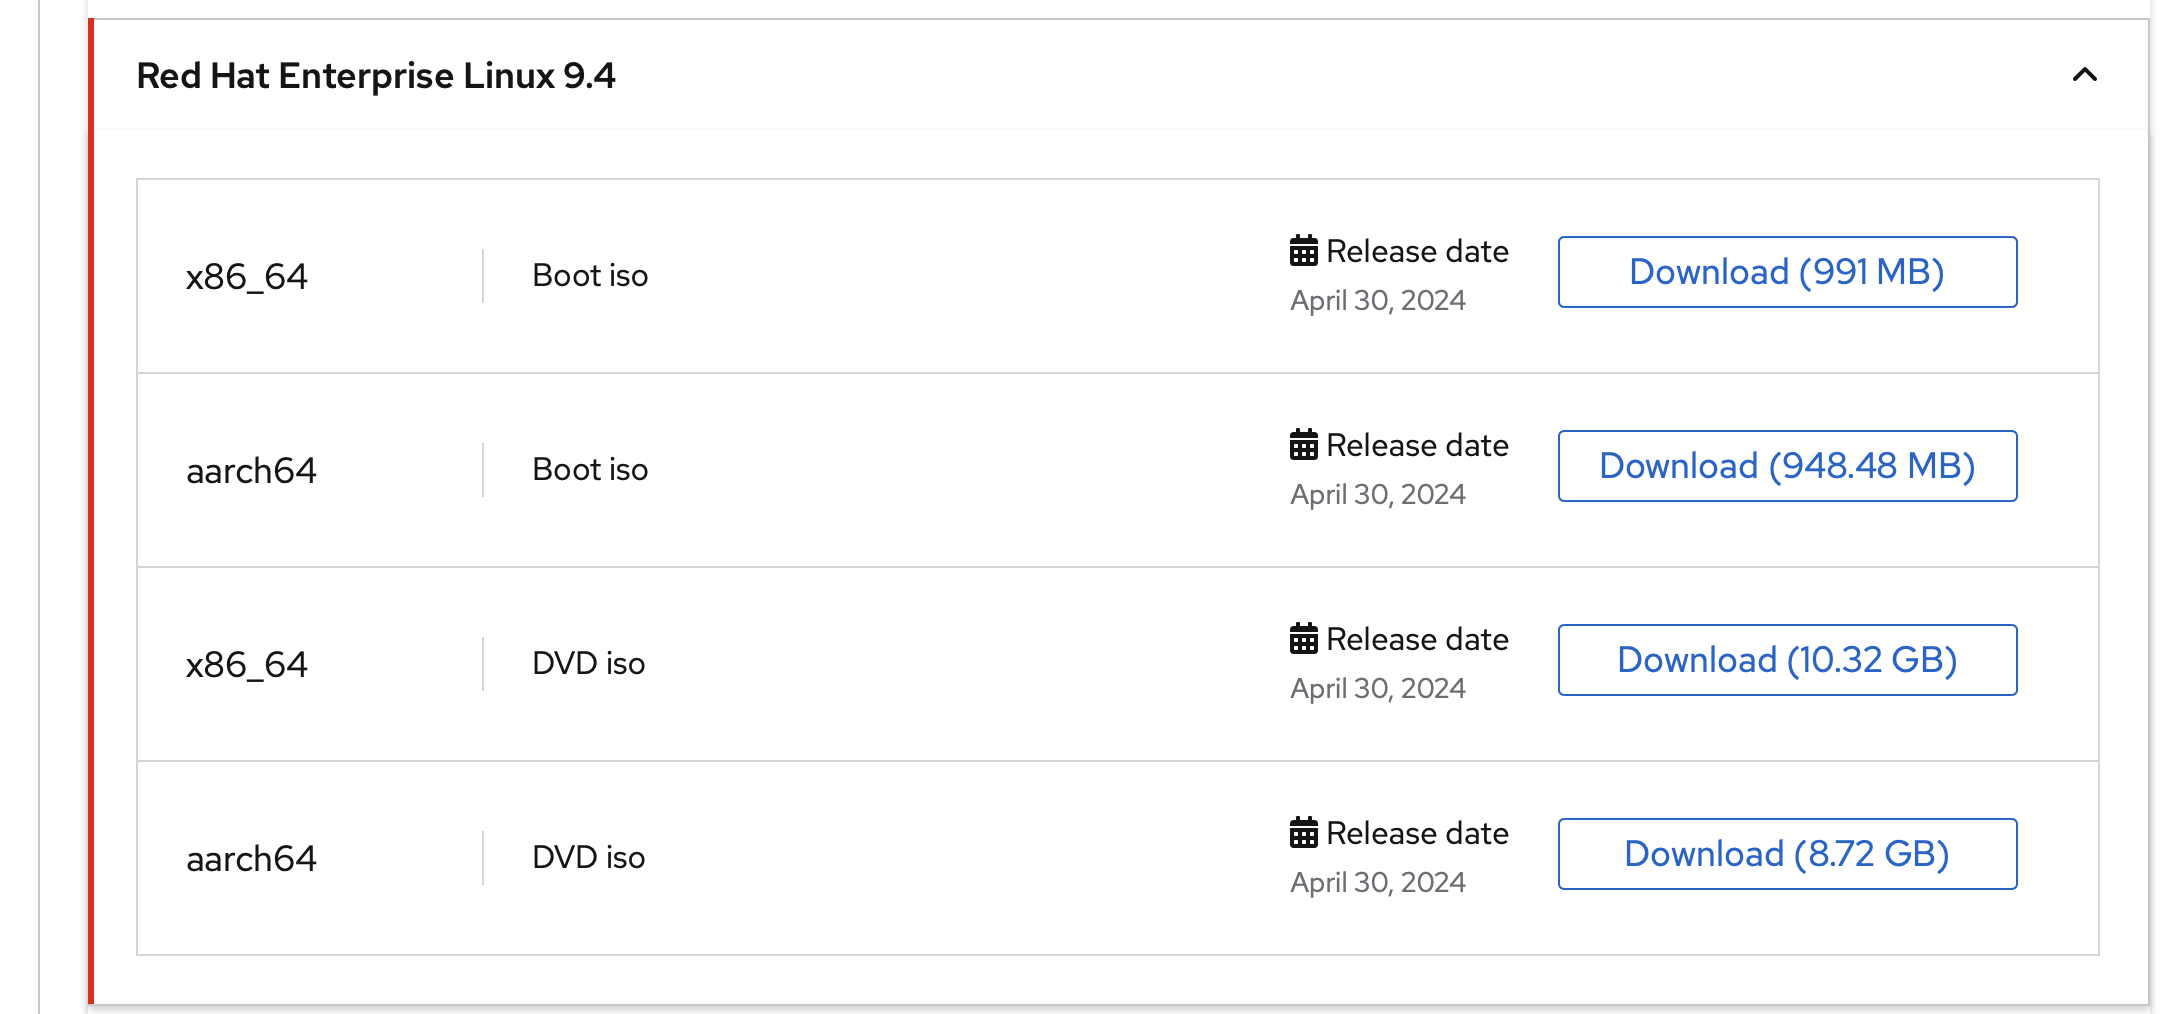Download the aarch64 Boot iso (948.48 MB)
The image size is (2170, 1014).
click(1787, 466)
